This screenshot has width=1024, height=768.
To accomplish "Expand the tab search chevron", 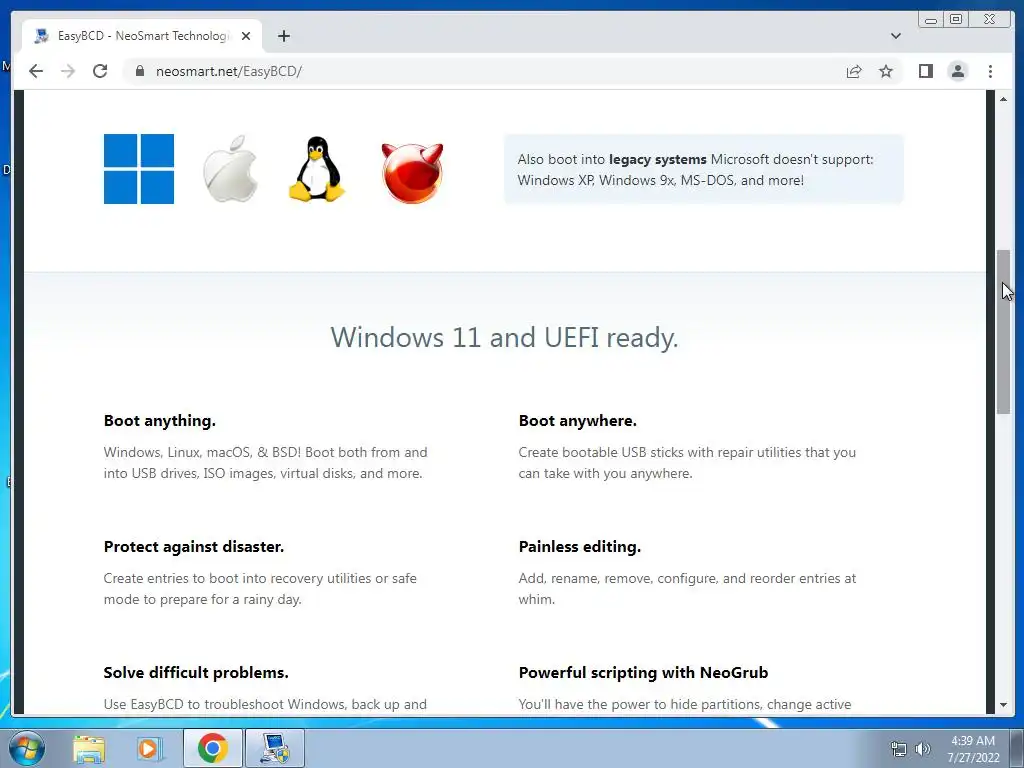I will pos(895,36).
